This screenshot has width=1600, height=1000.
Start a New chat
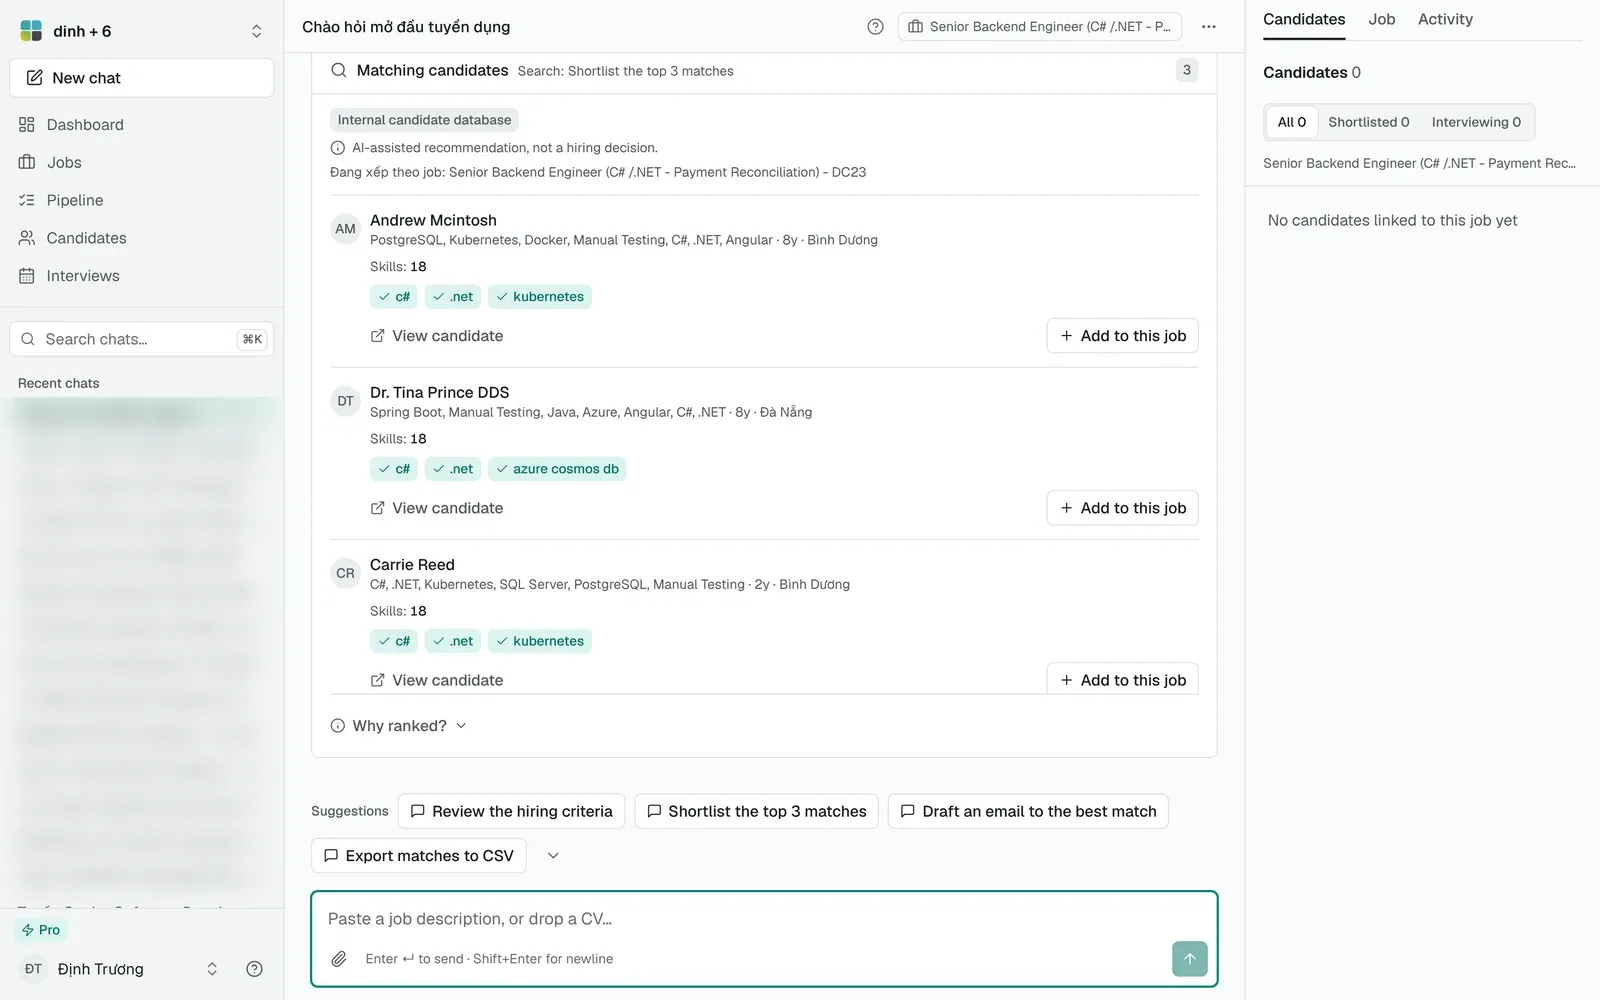click(x=142, y=78)
